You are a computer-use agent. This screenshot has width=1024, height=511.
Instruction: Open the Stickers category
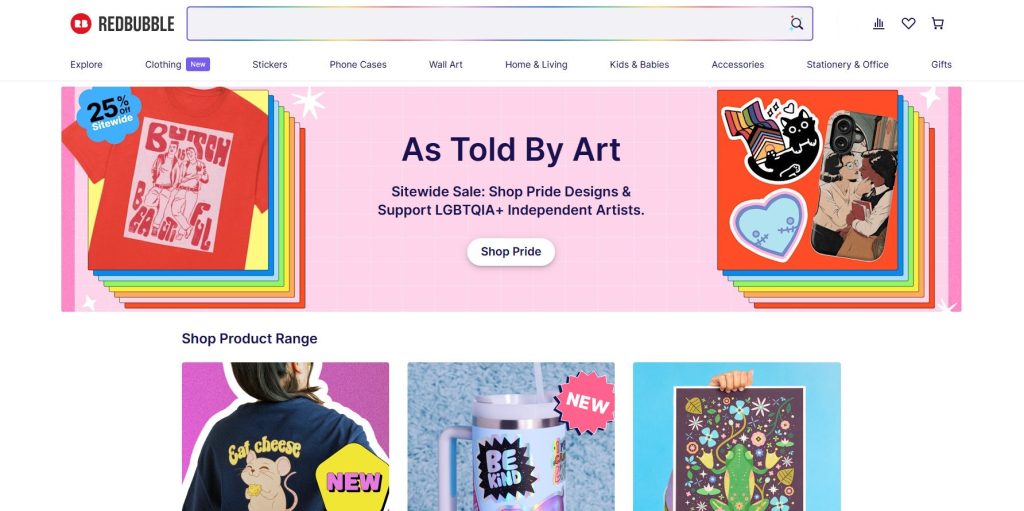270,65
